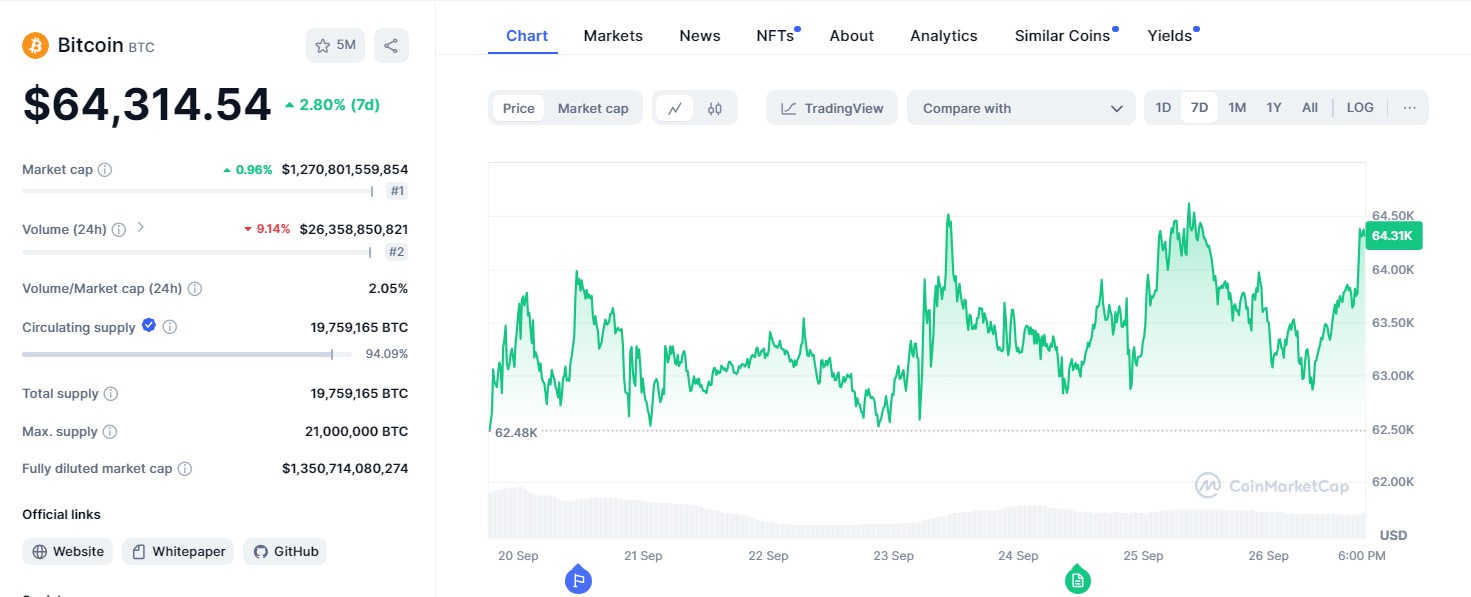Click the verified badge beside Circulating supply

(149, 325)
